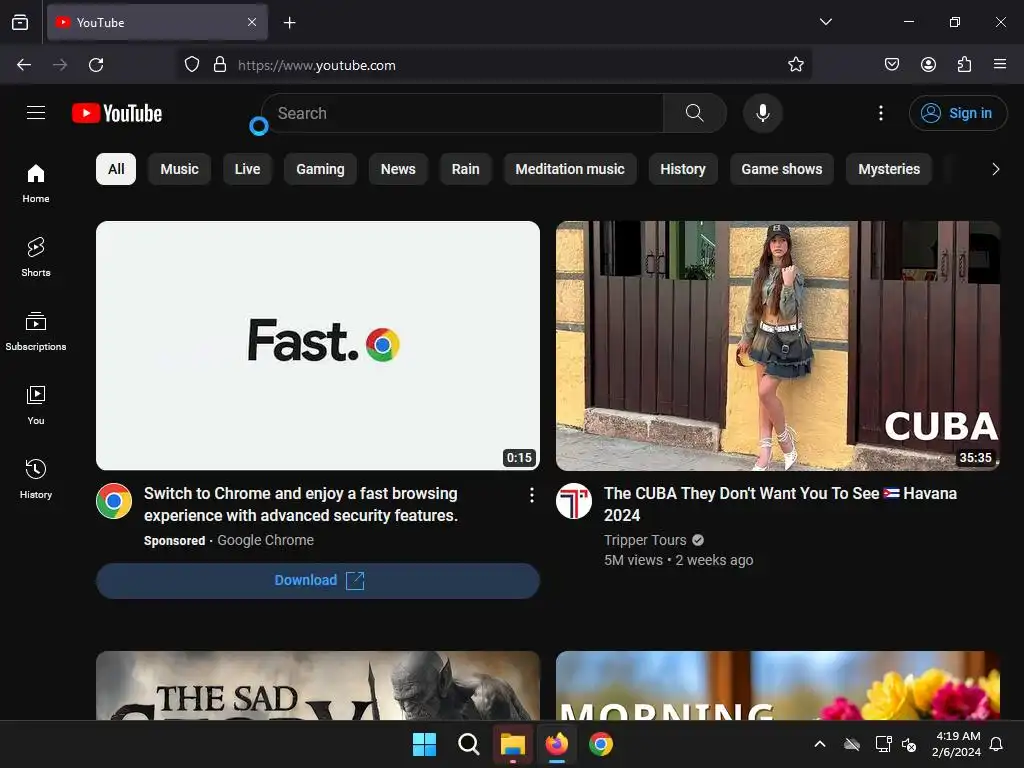Click the YouTube logo
This screenshot has width=1024, height=768.
(117, 113)
